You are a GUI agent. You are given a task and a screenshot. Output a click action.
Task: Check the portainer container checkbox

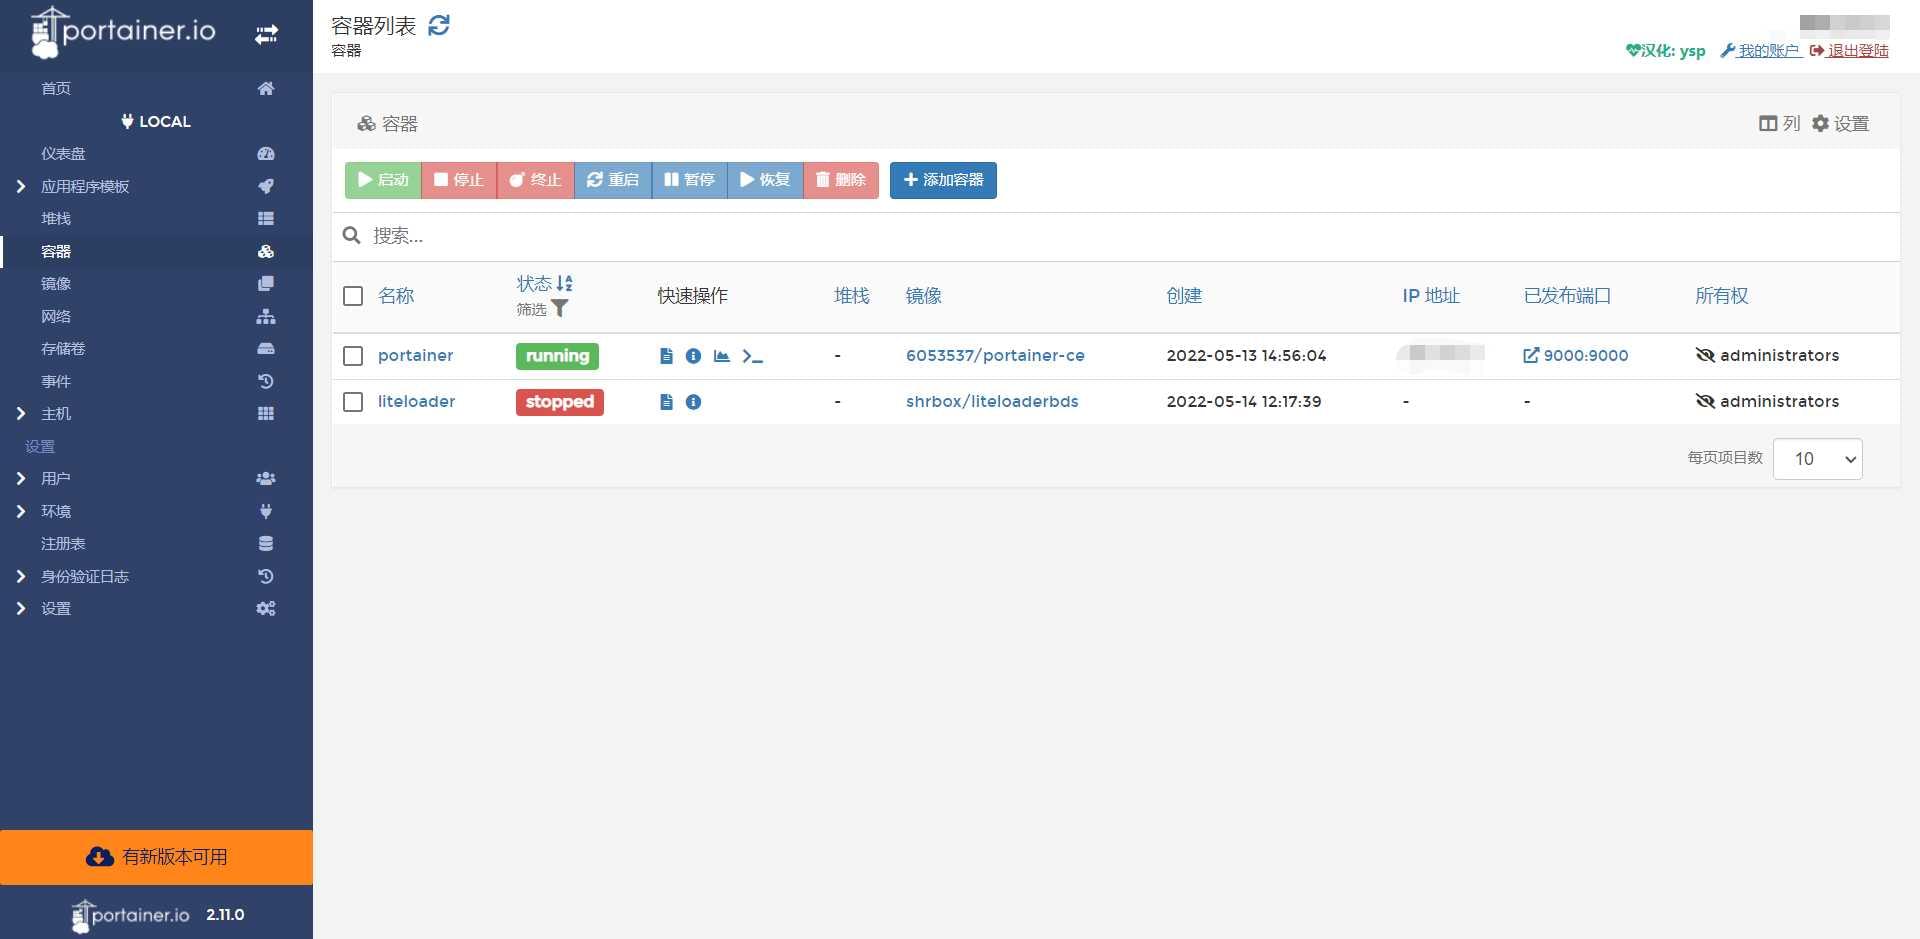pos(353,356)
